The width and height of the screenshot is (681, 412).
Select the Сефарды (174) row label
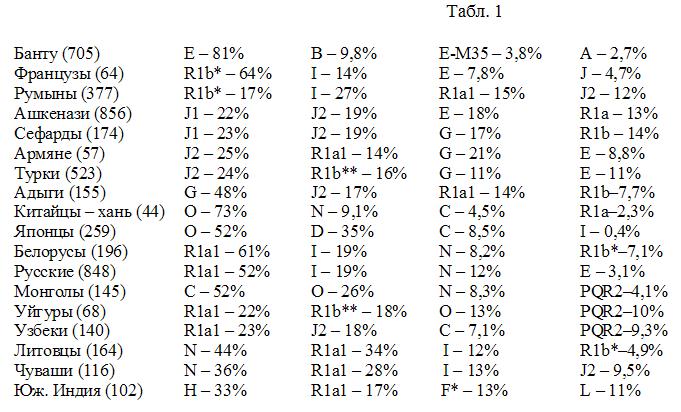(69, 133)
